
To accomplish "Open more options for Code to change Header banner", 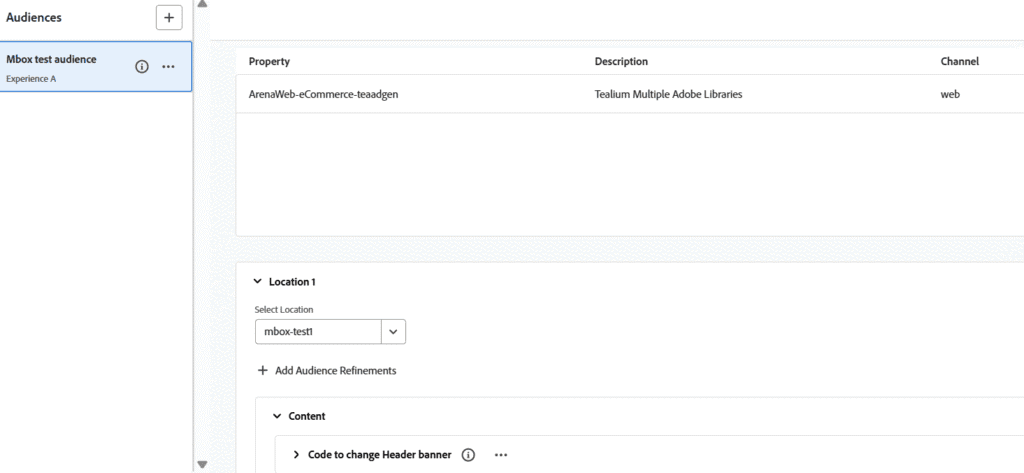I will pyautogui.click(x=501, y=455).
